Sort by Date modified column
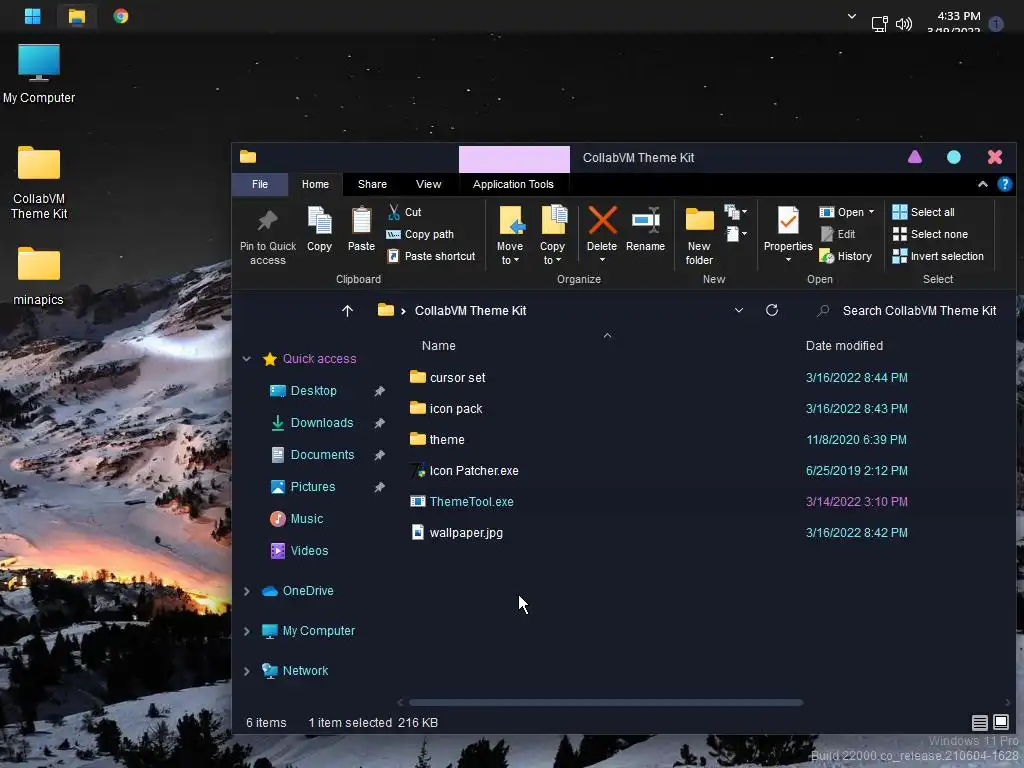Image resolution: width=1024 pixels, height=768 pixels. pyautogui.click(x=844, y=345)
